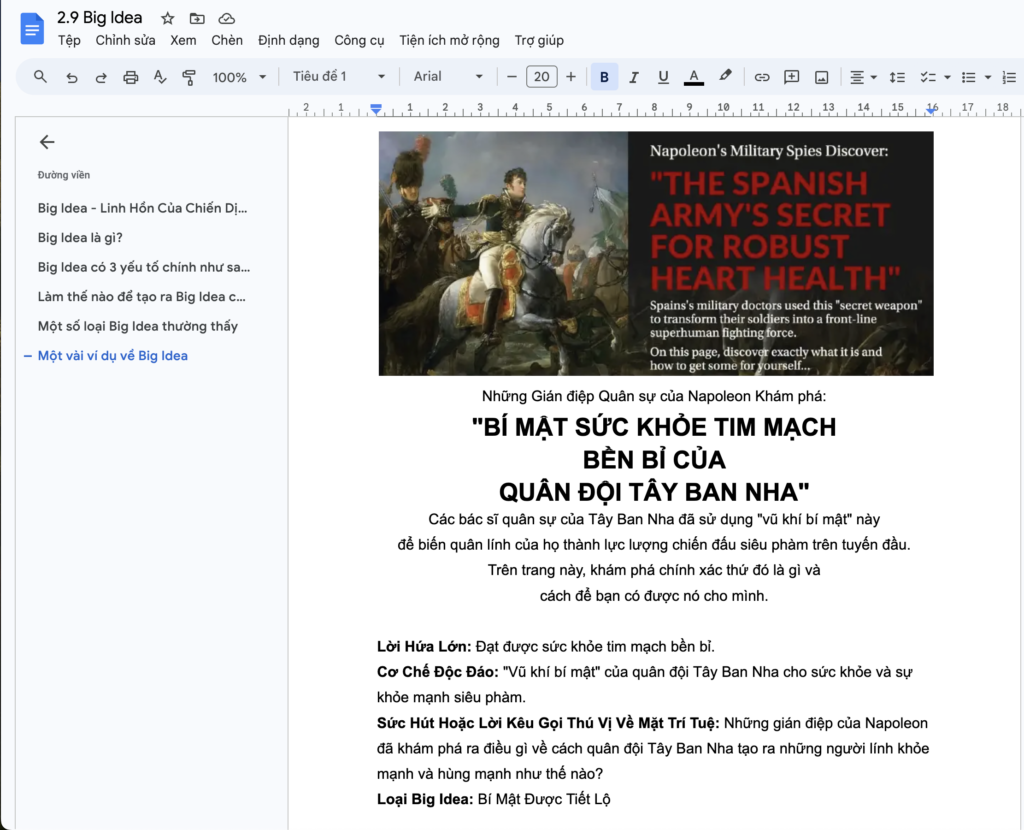This screenshot has width=1024, height=830.
Task: Open the text color picker
Action: tap(694, 77)
